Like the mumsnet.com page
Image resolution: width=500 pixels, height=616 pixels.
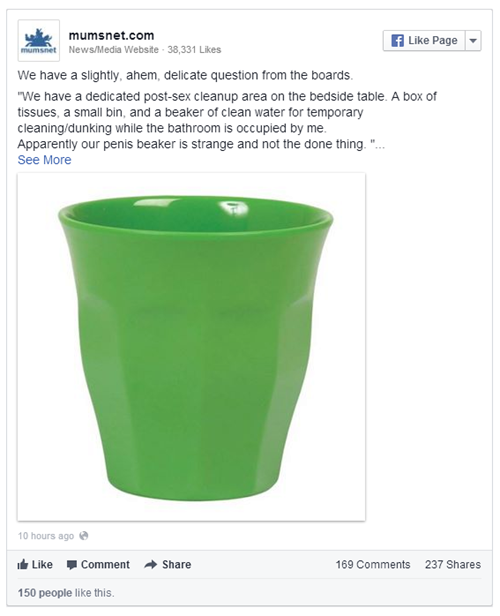pos(424,40)
